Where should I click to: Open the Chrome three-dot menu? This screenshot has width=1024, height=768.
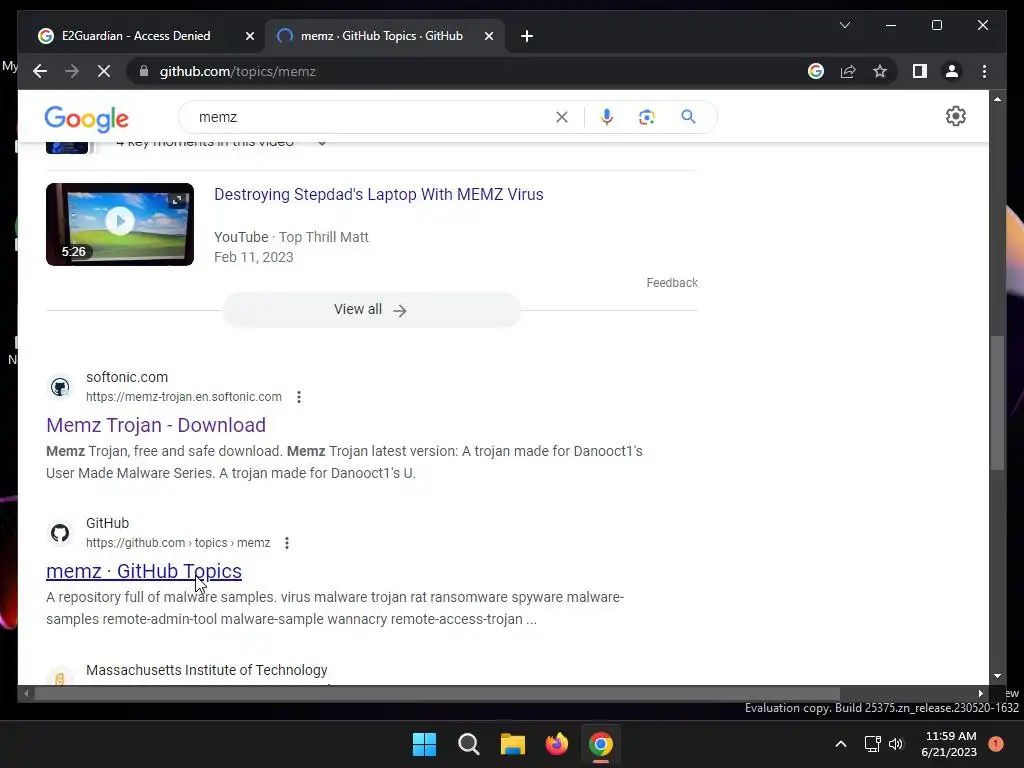coord(984,71)
